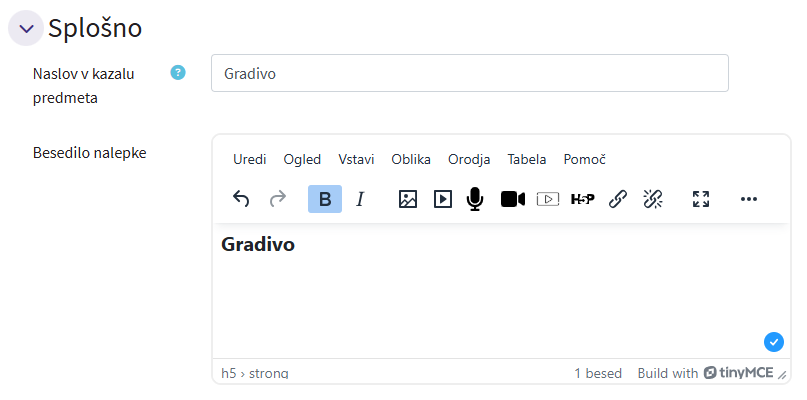Insert an image via toolbar icon
Screen dimensions: 807x400
click(407, 199)
